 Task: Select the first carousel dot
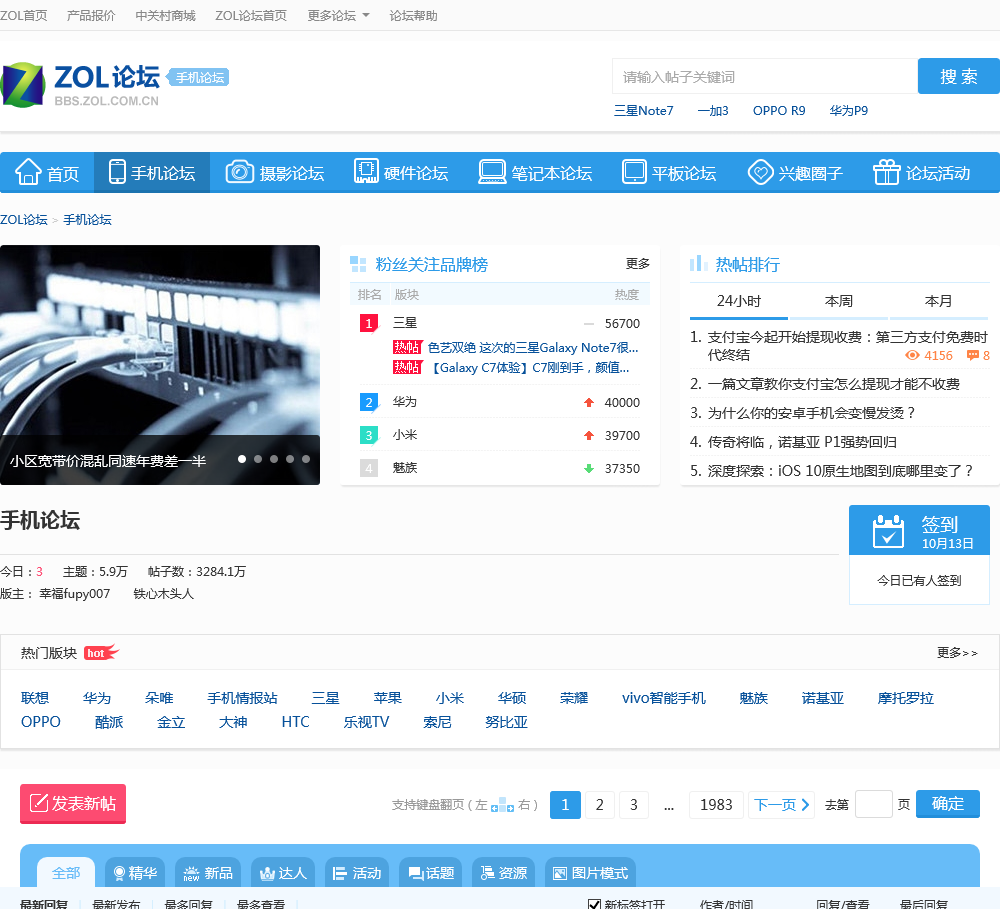pyautogui.click(x=242, y=459)
